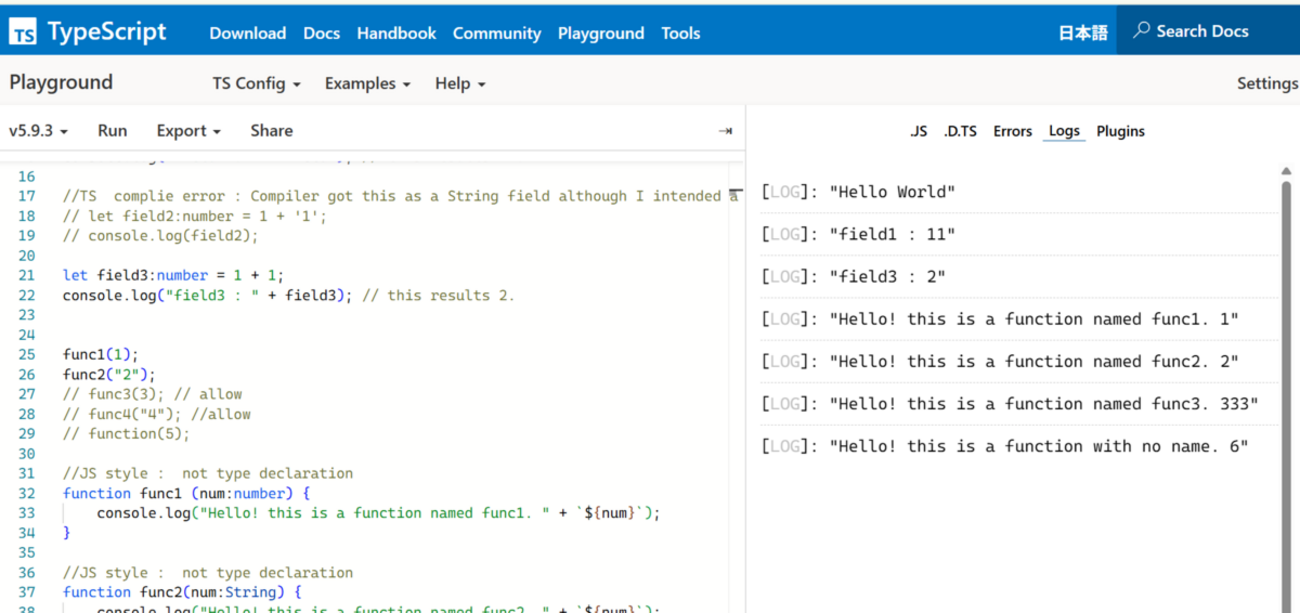The image size is (1300, 613).
Task: Open the v5.9.3 version selector
Action: tap(38, 131)
